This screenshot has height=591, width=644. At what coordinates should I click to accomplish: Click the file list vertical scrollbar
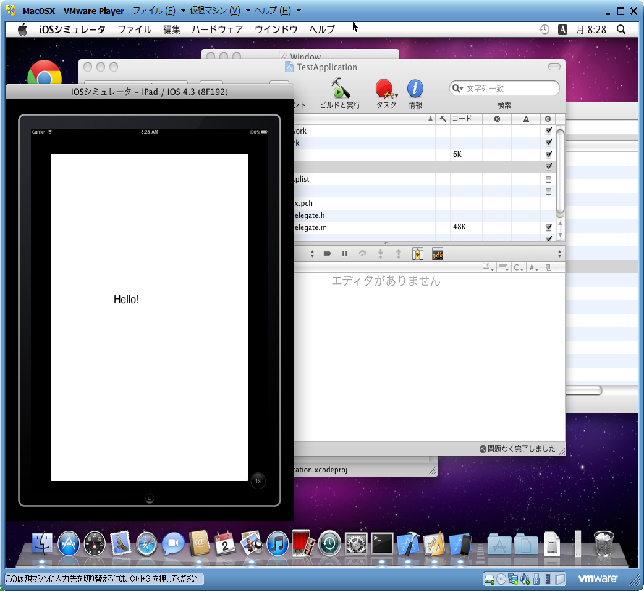[560, 171]
